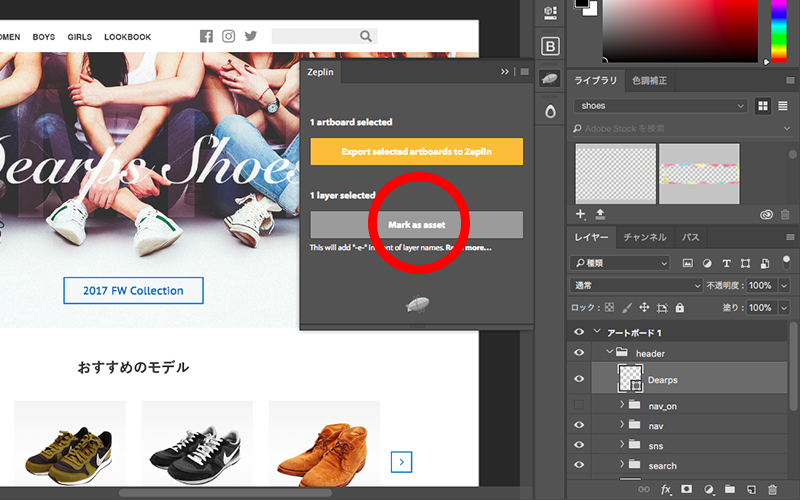Show the nav_on layer group

(578, 405)
